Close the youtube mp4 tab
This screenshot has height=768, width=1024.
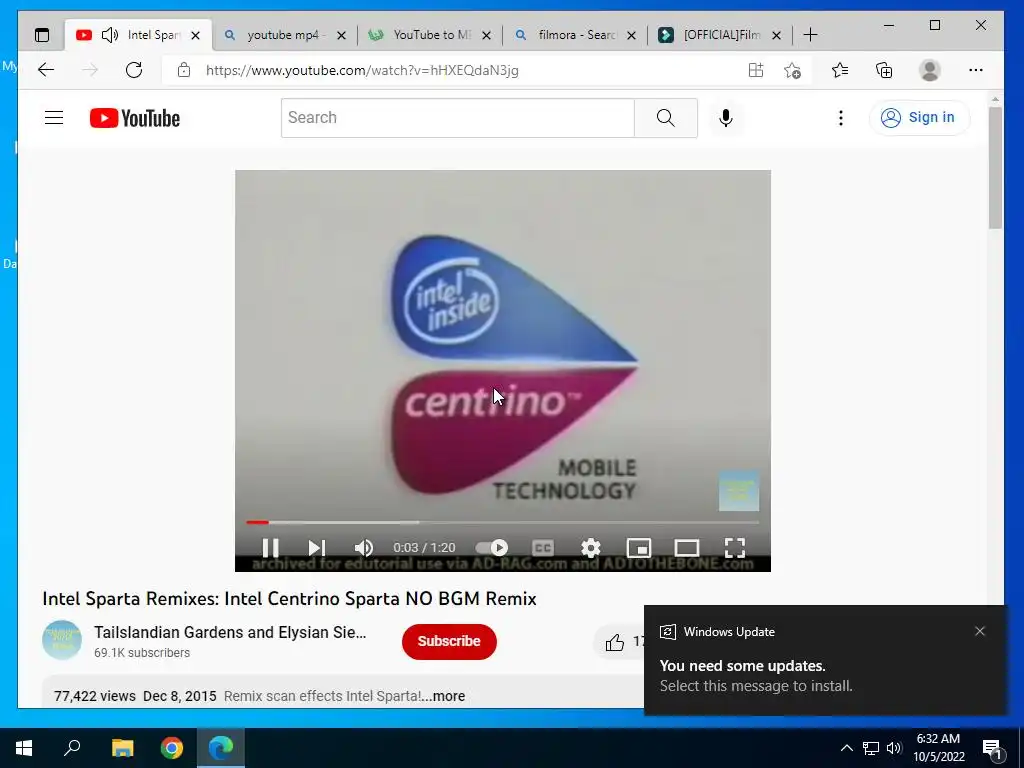[341, 35]
